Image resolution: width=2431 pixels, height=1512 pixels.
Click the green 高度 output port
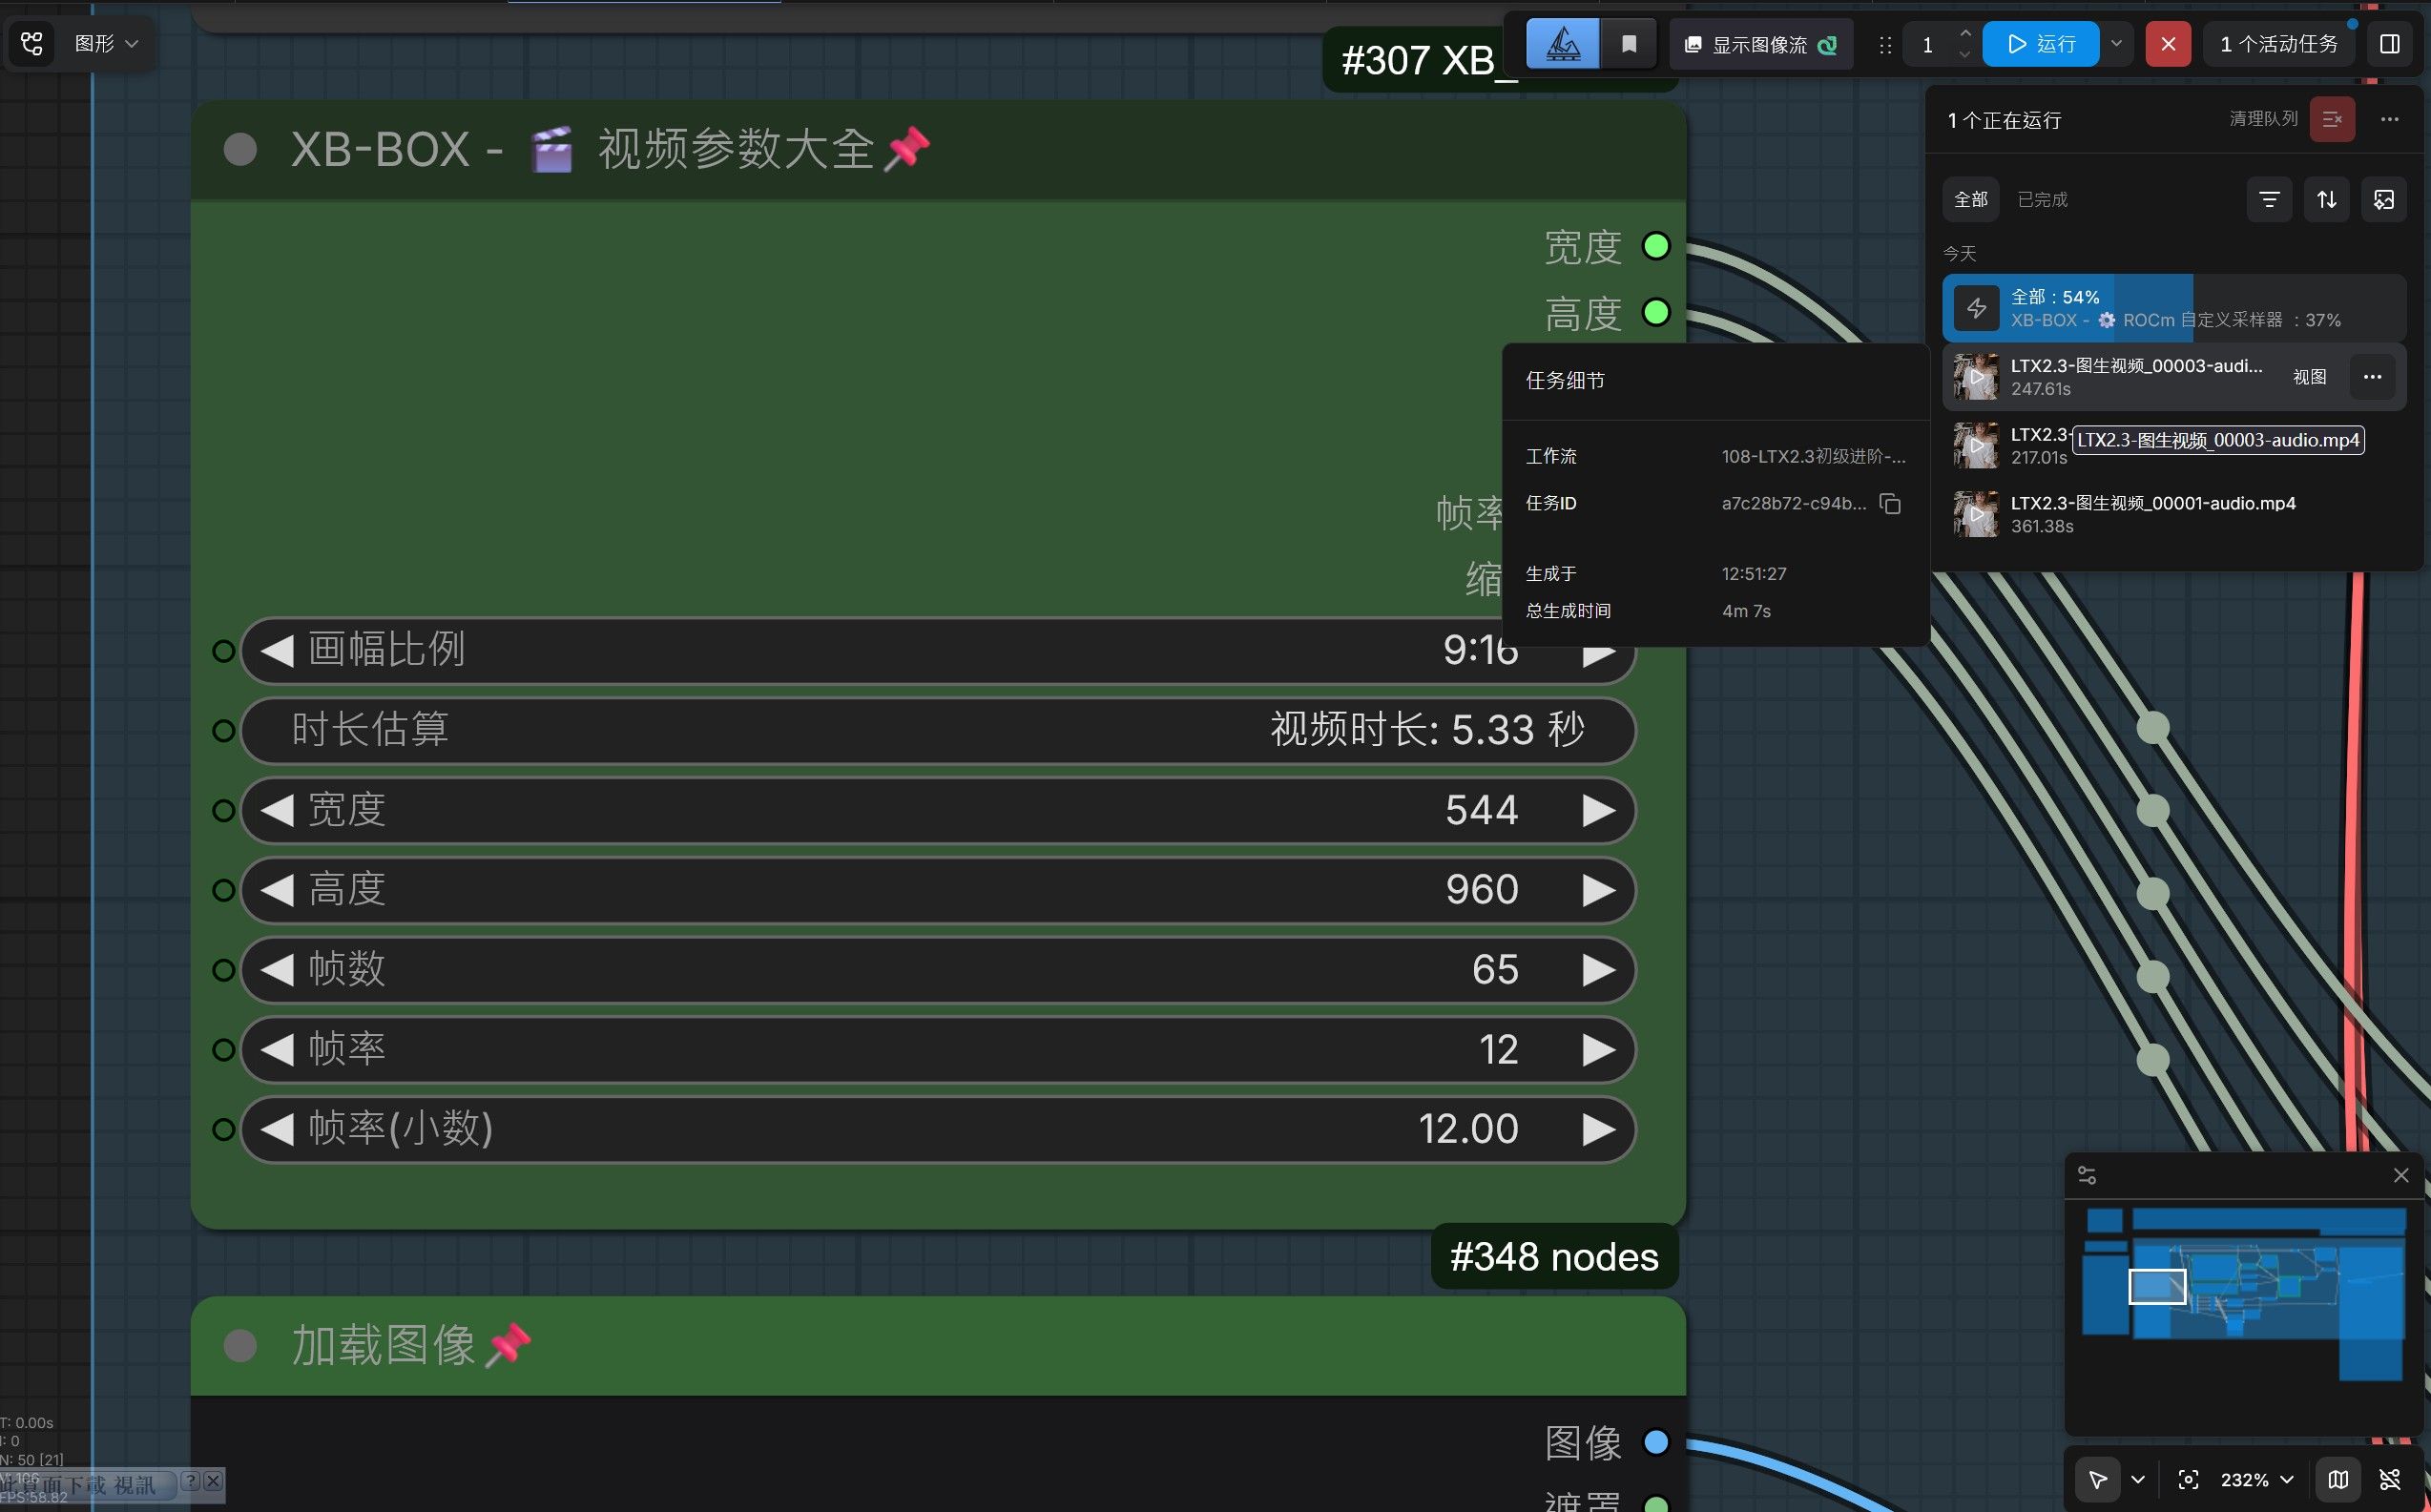click(x=1656, y=313)
